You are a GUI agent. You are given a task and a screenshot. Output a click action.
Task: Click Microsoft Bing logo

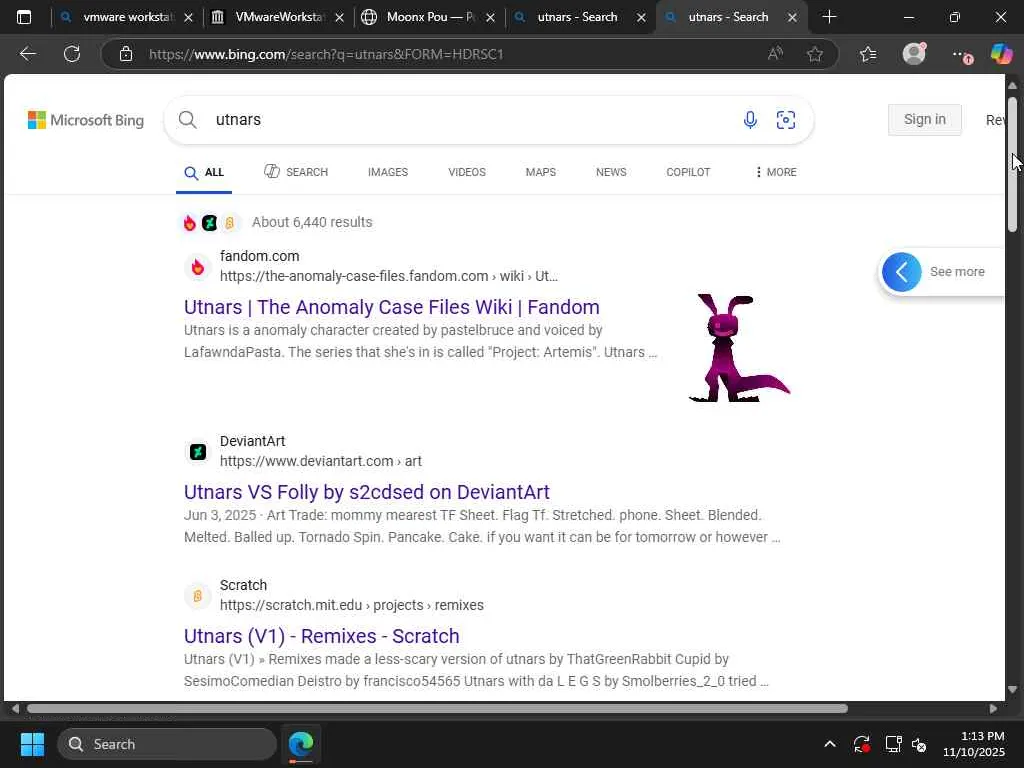pyautogui.click(x=86, y=120)
